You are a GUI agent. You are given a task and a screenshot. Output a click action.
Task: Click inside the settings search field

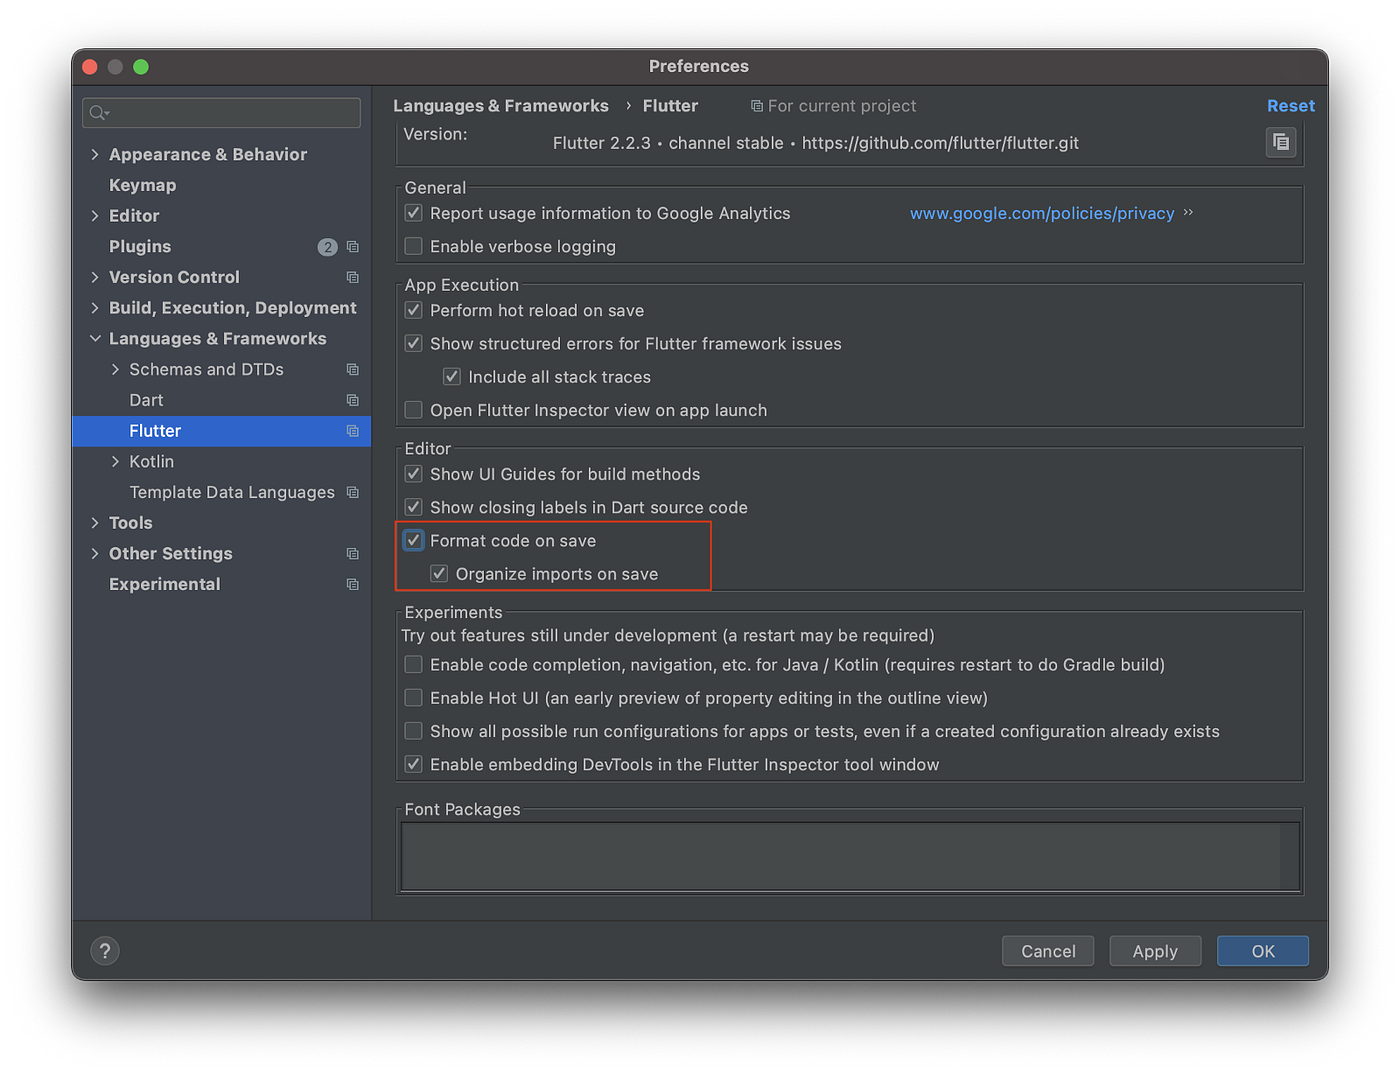[x=222, y=113]
